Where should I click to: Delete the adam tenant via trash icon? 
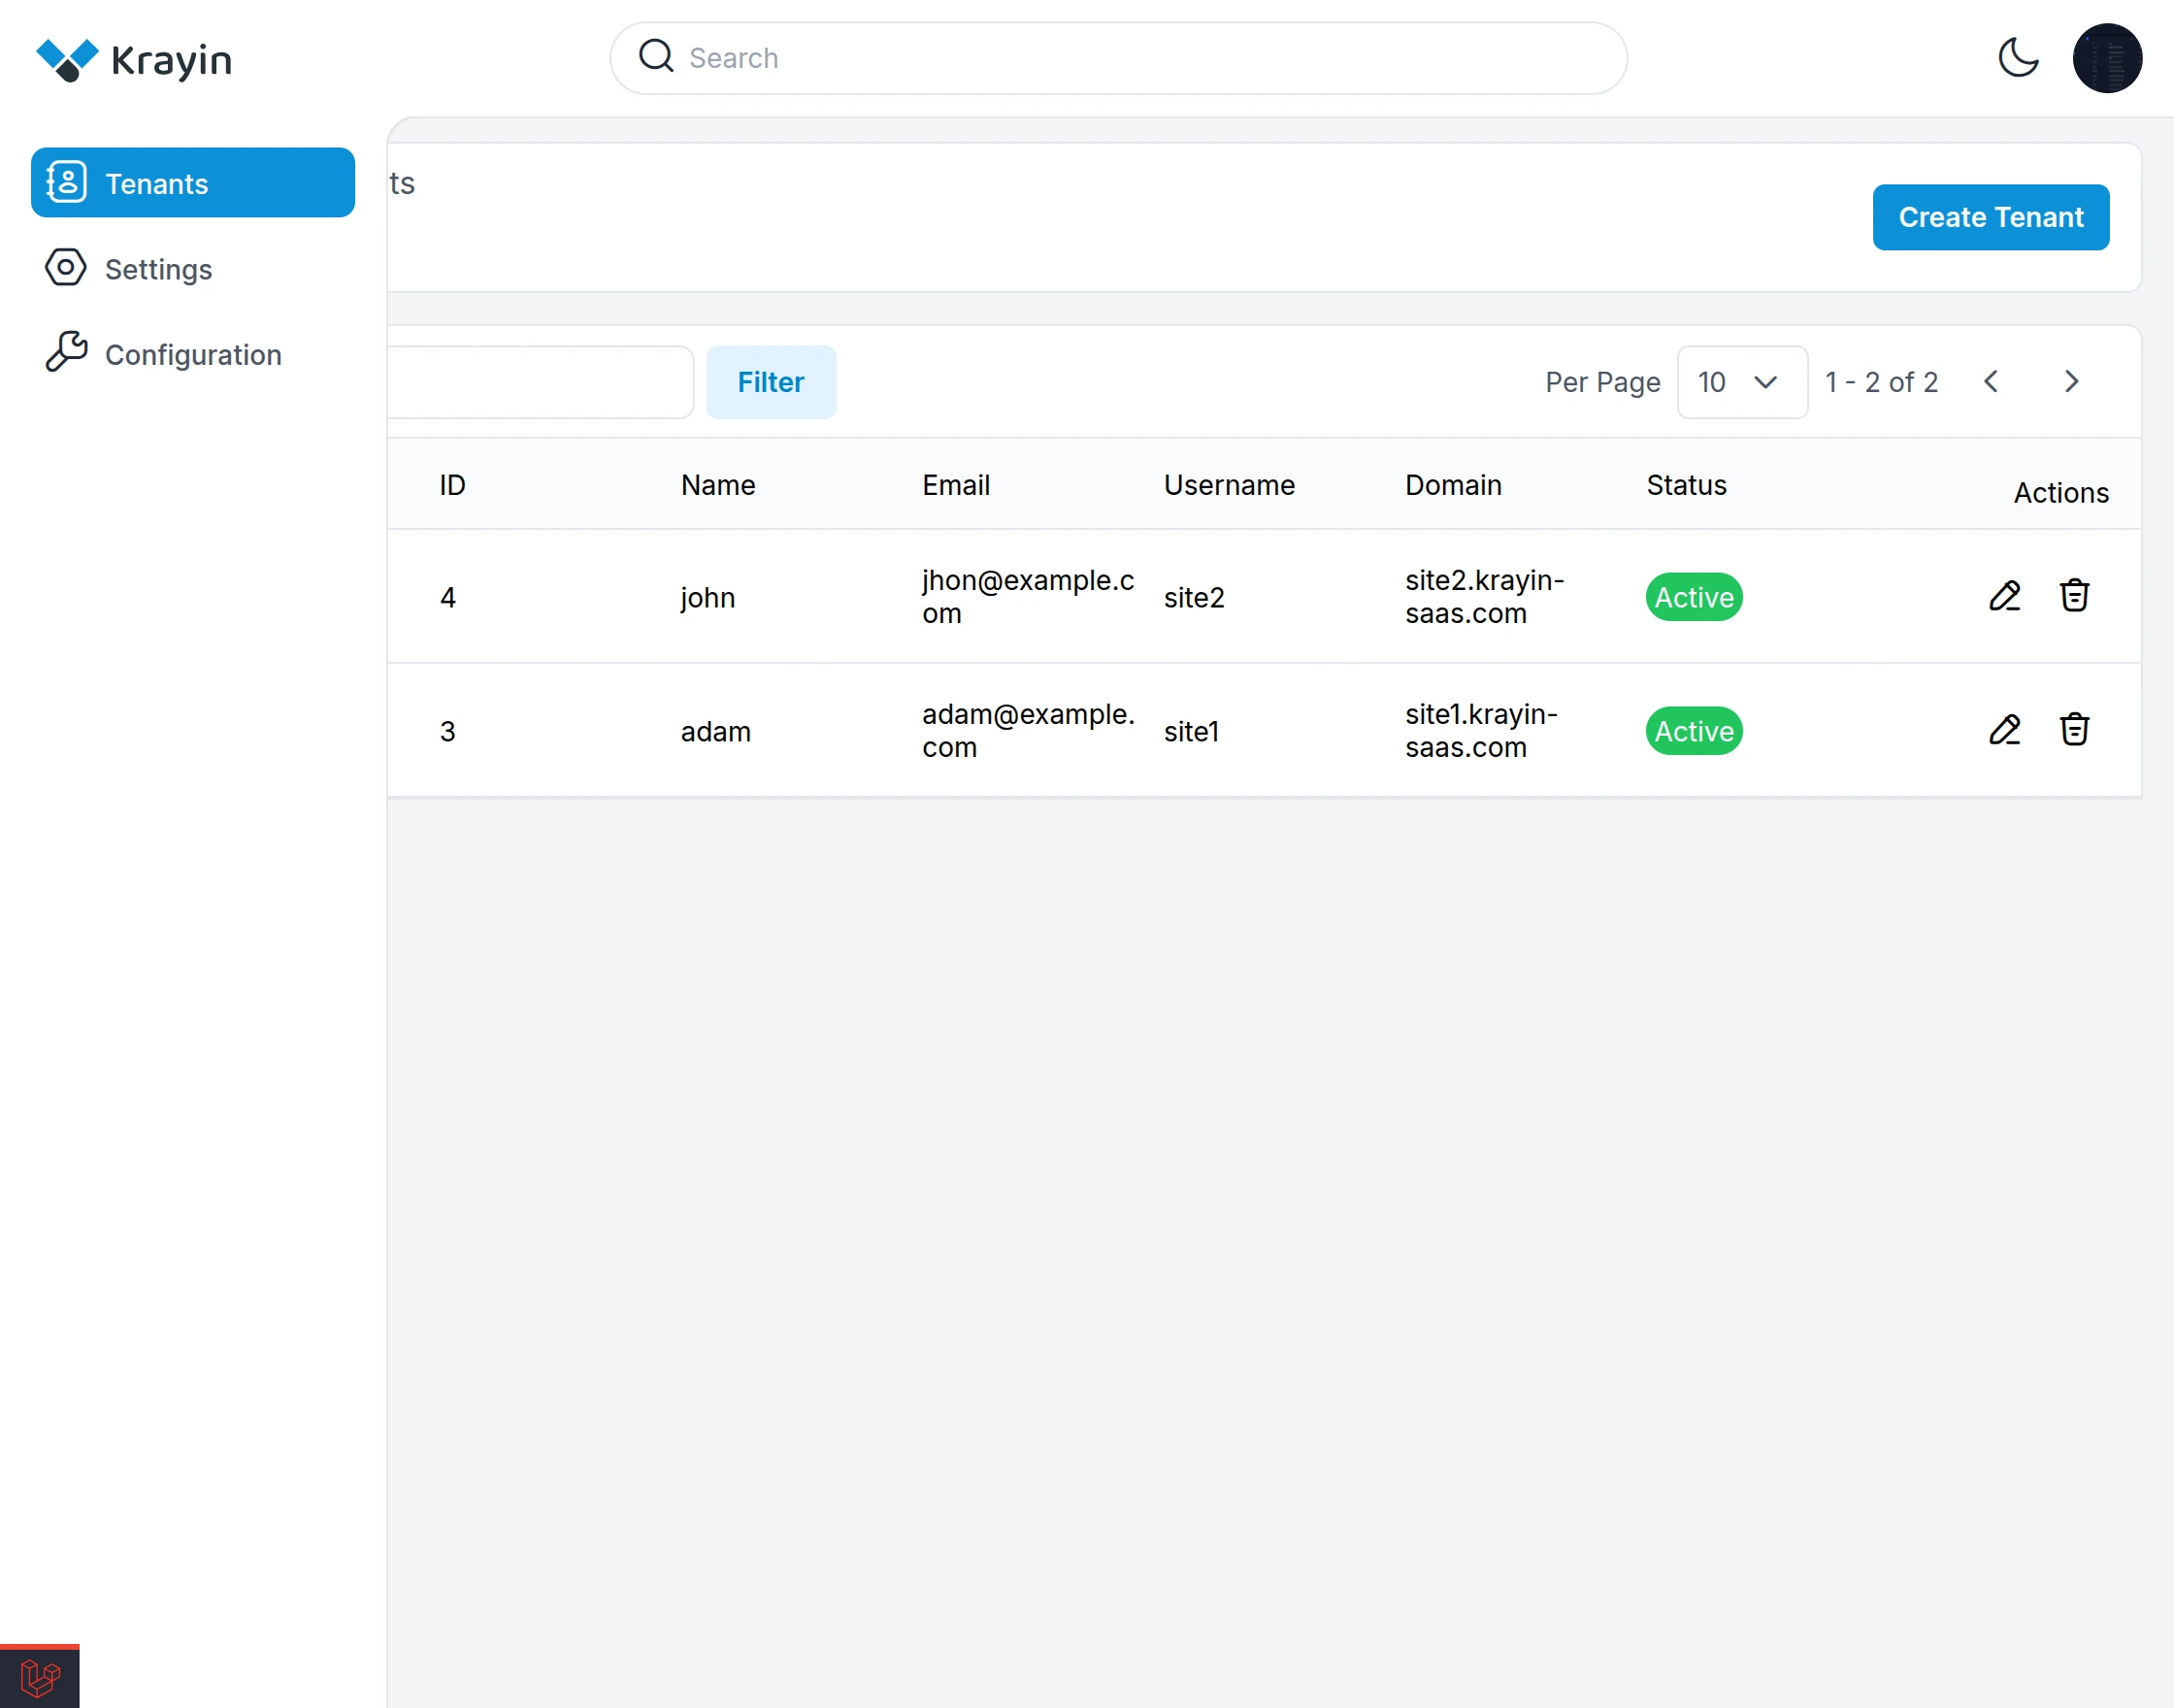2074,730
